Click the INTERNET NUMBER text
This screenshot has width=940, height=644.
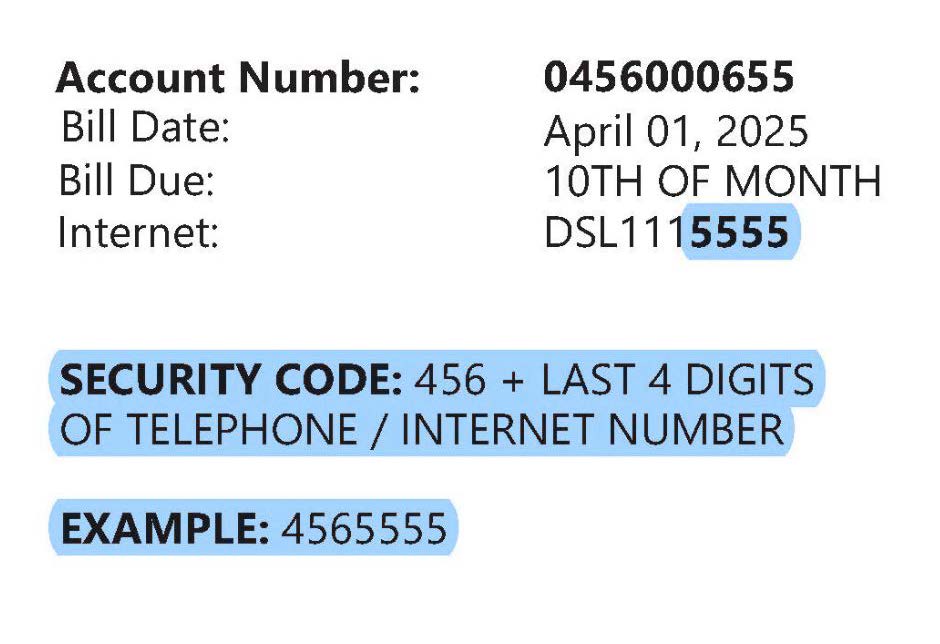[x=592, y=429]
